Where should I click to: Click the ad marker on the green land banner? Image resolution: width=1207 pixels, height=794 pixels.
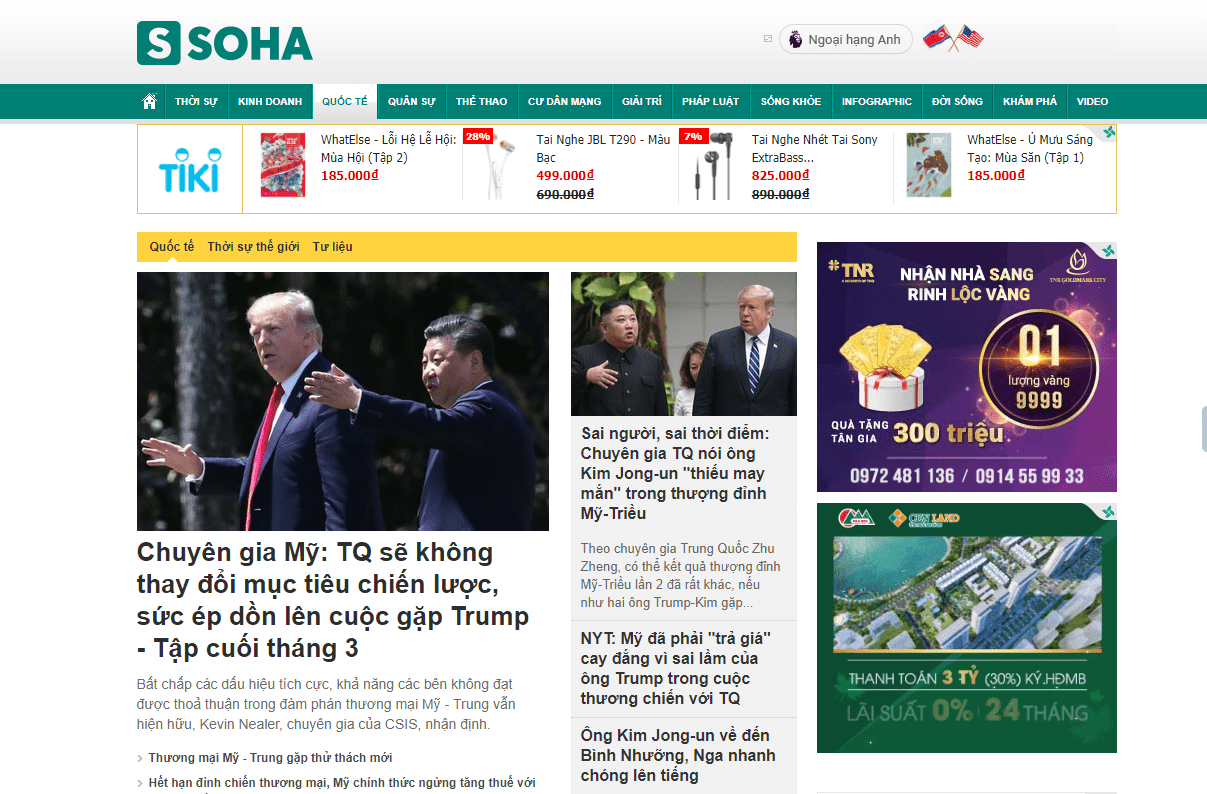click(x=1109, y=511)
